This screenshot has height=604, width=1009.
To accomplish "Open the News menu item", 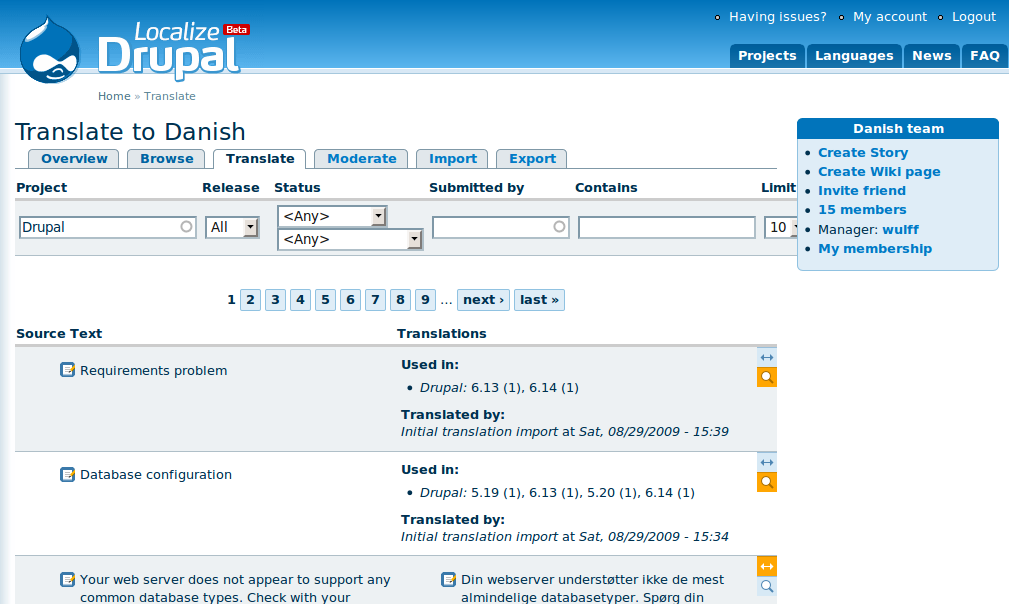I will pos(931,56).
